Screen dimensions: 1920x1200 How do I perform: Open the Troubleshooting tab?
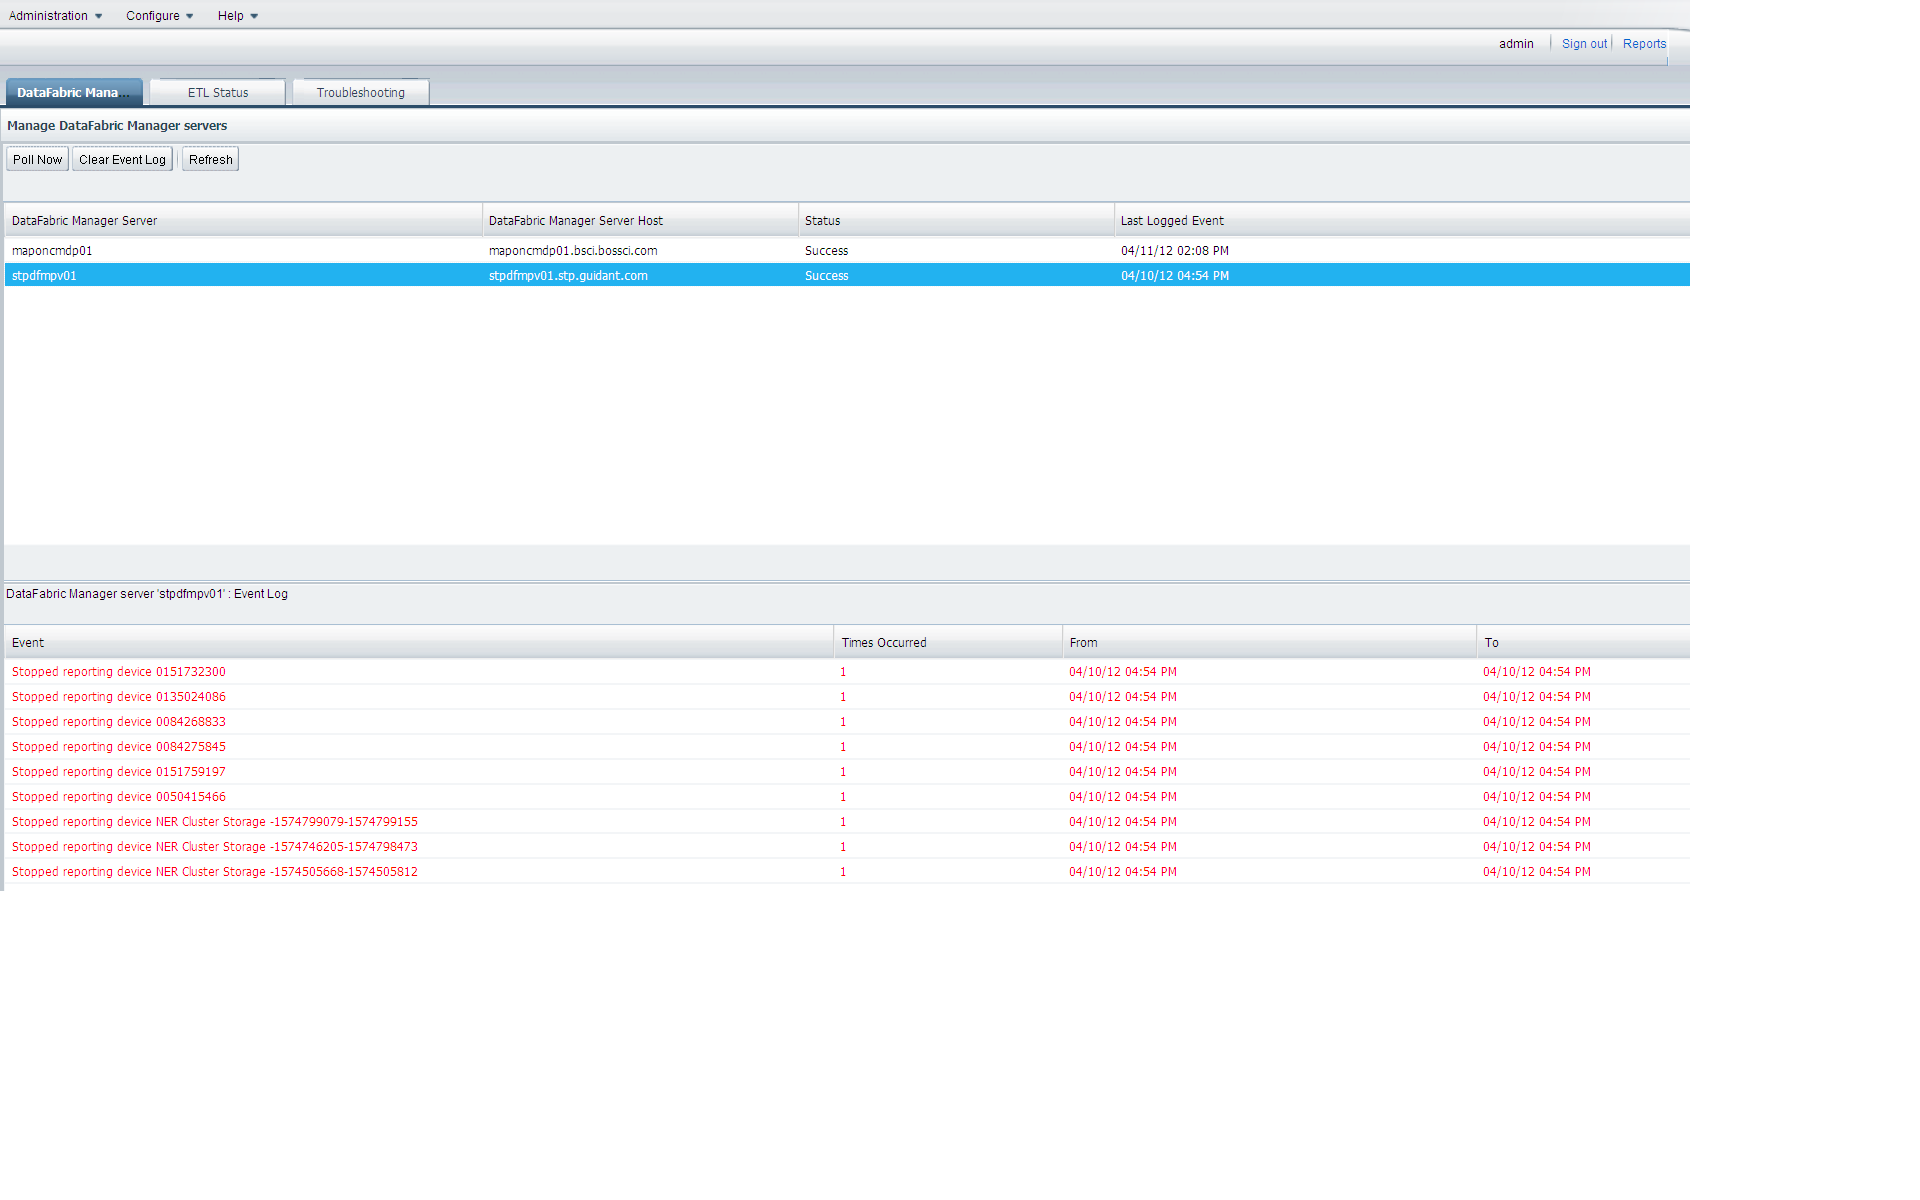(x=360, y=93)
